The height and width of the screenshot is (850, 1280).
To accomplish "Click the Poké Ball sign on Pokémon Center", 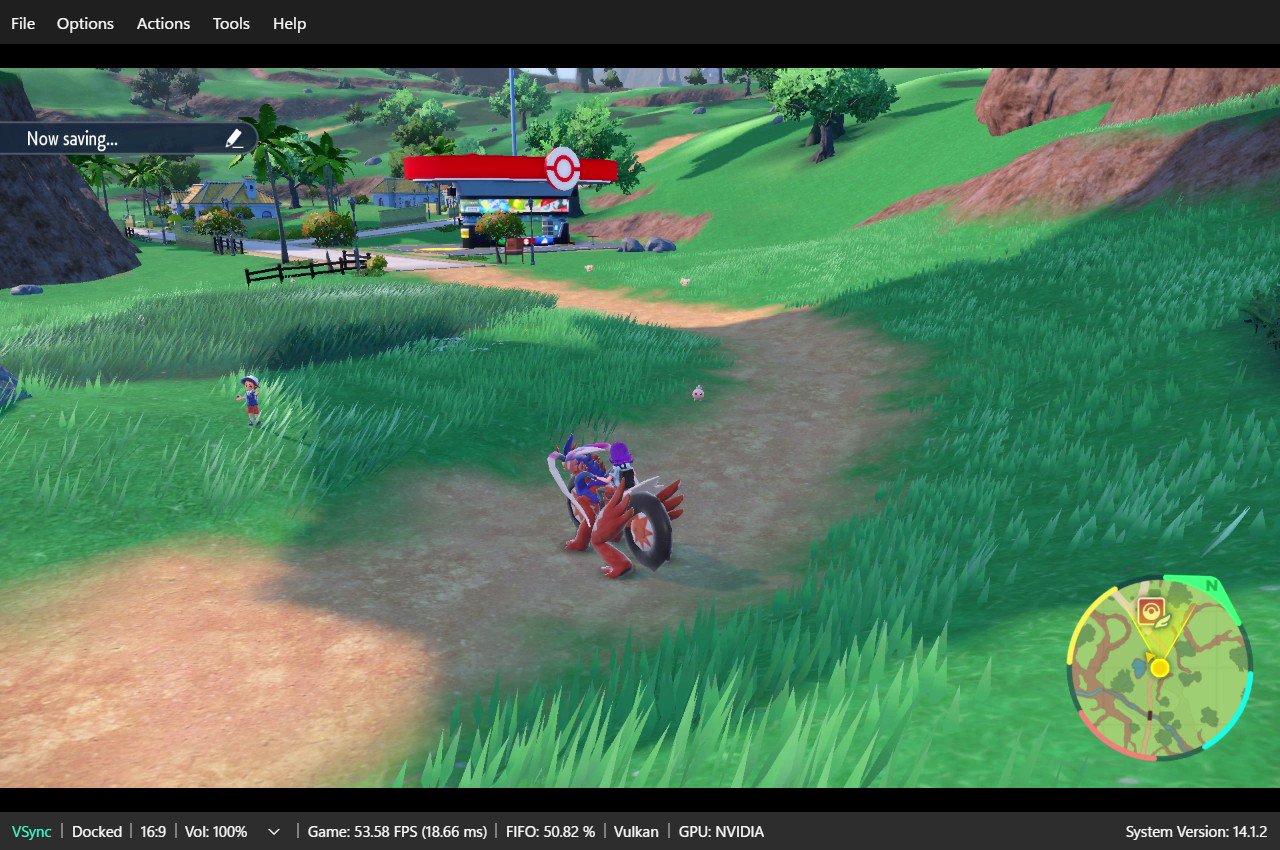I will click(x=562, y=168).
